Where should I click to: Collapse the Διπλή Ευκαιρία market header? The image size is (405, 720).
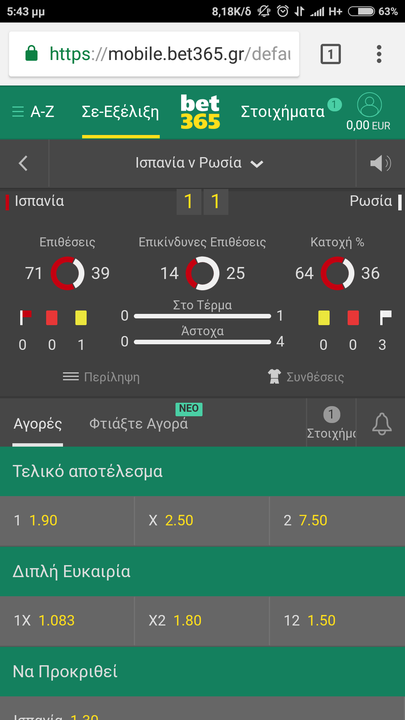pyautogui.click(x=202, y=572)
